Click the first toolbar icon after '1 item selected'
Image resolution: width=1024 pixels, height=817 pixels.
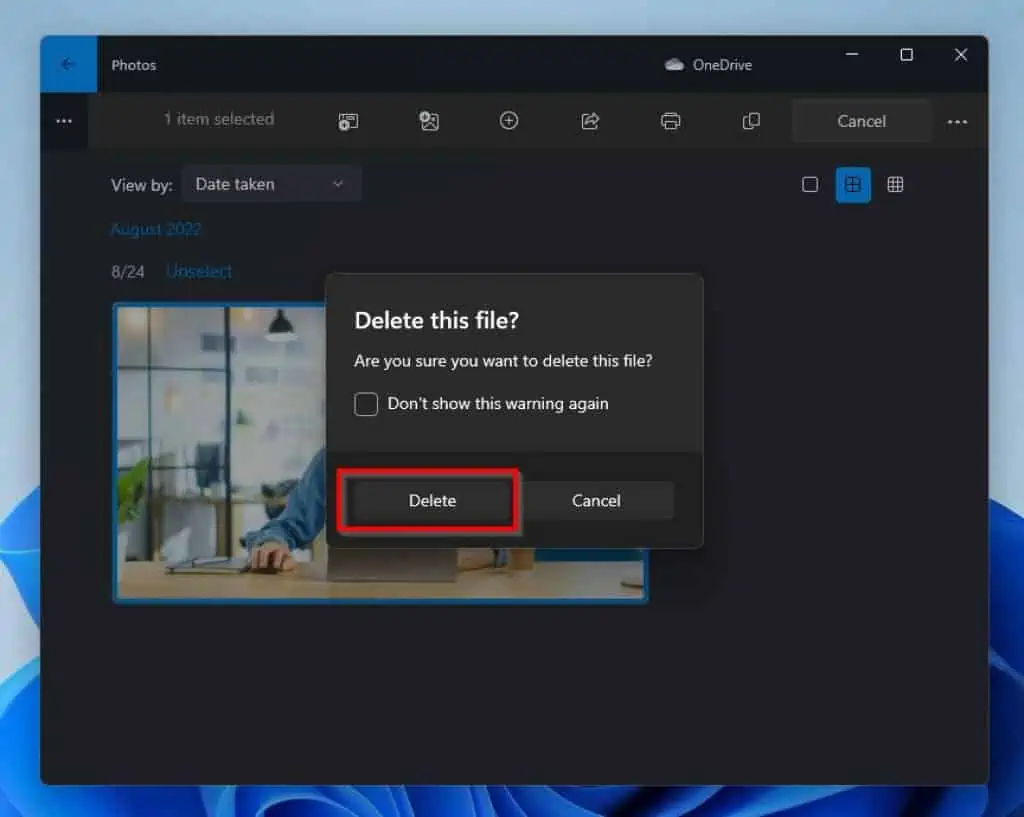[x=348, y=121]
